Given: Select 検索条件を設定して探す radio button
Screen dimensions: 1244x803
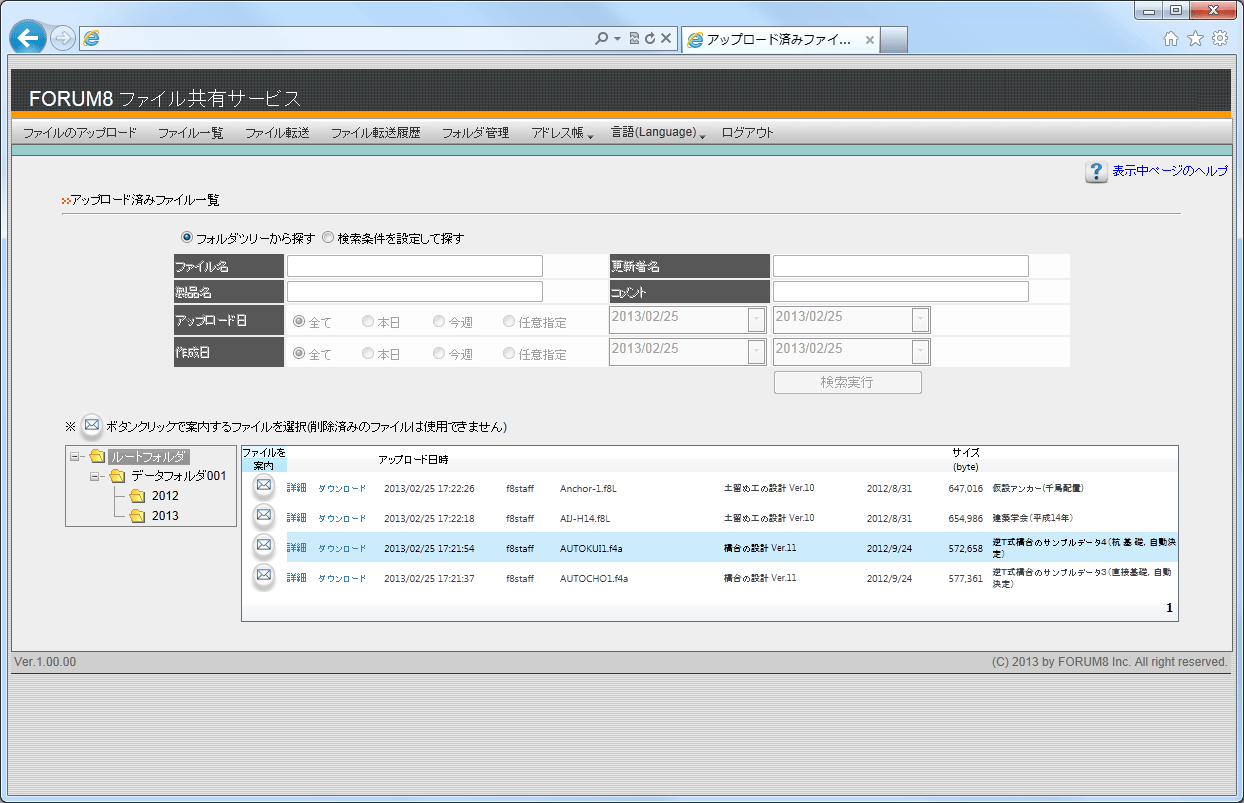Looking at the screenshot, I should coord(328,238).
